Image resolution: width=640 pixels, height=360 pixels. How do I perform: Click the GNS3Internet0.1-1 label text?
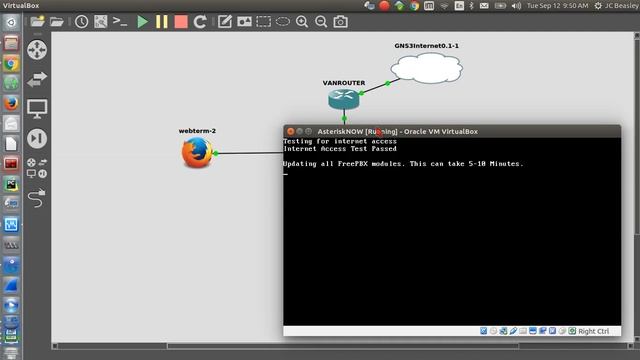[427, 46]
